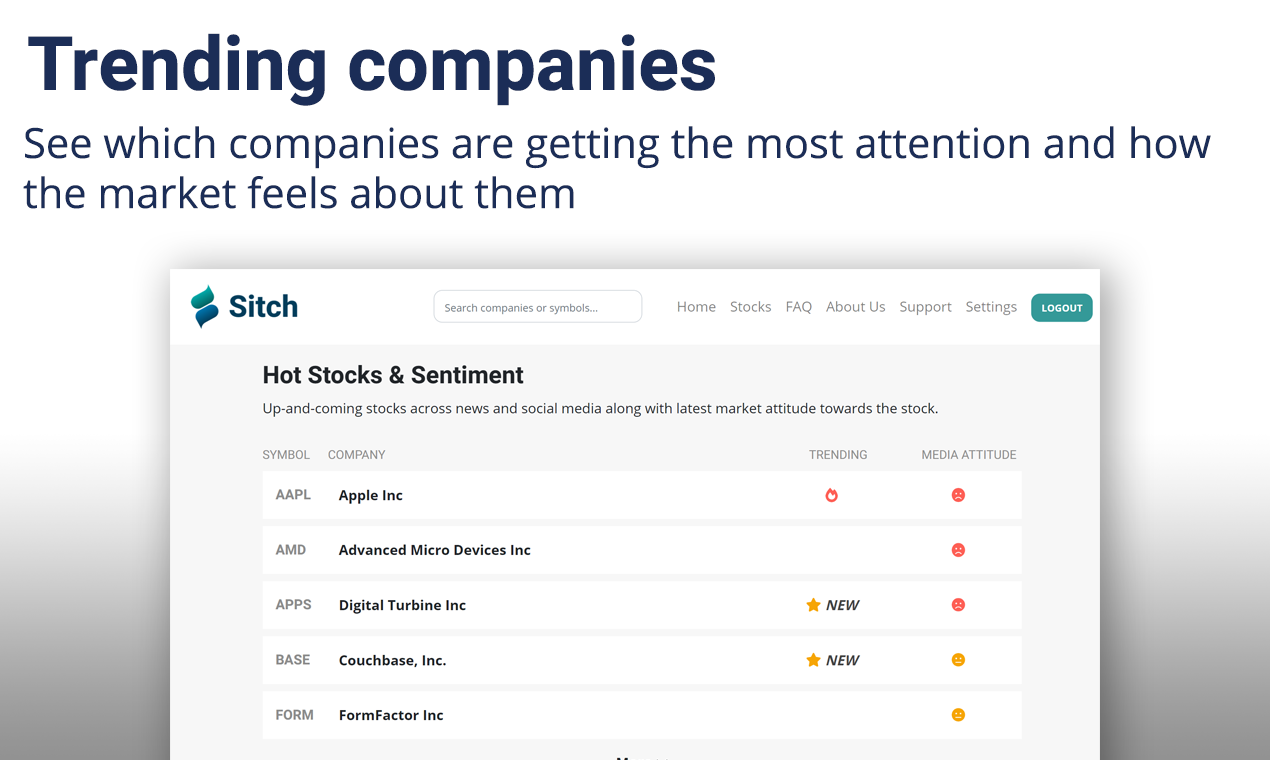Open Settings from the navigation bar

tap(991, 307)
